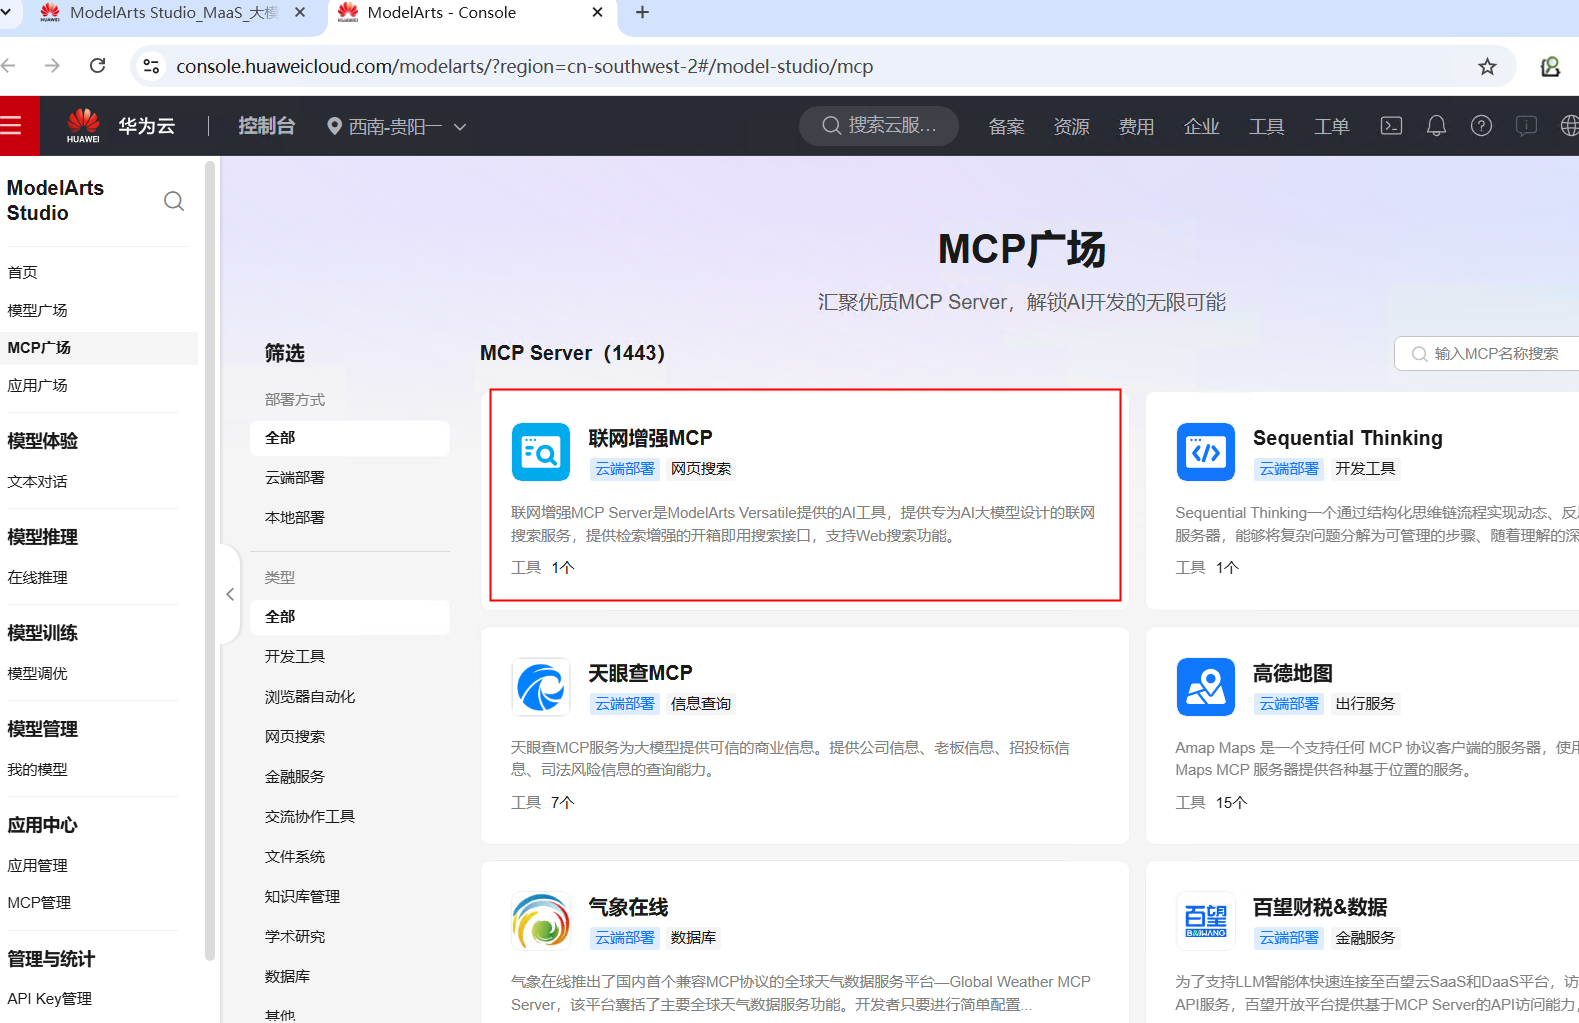Open the 资源 header menu

(1072, 127)
